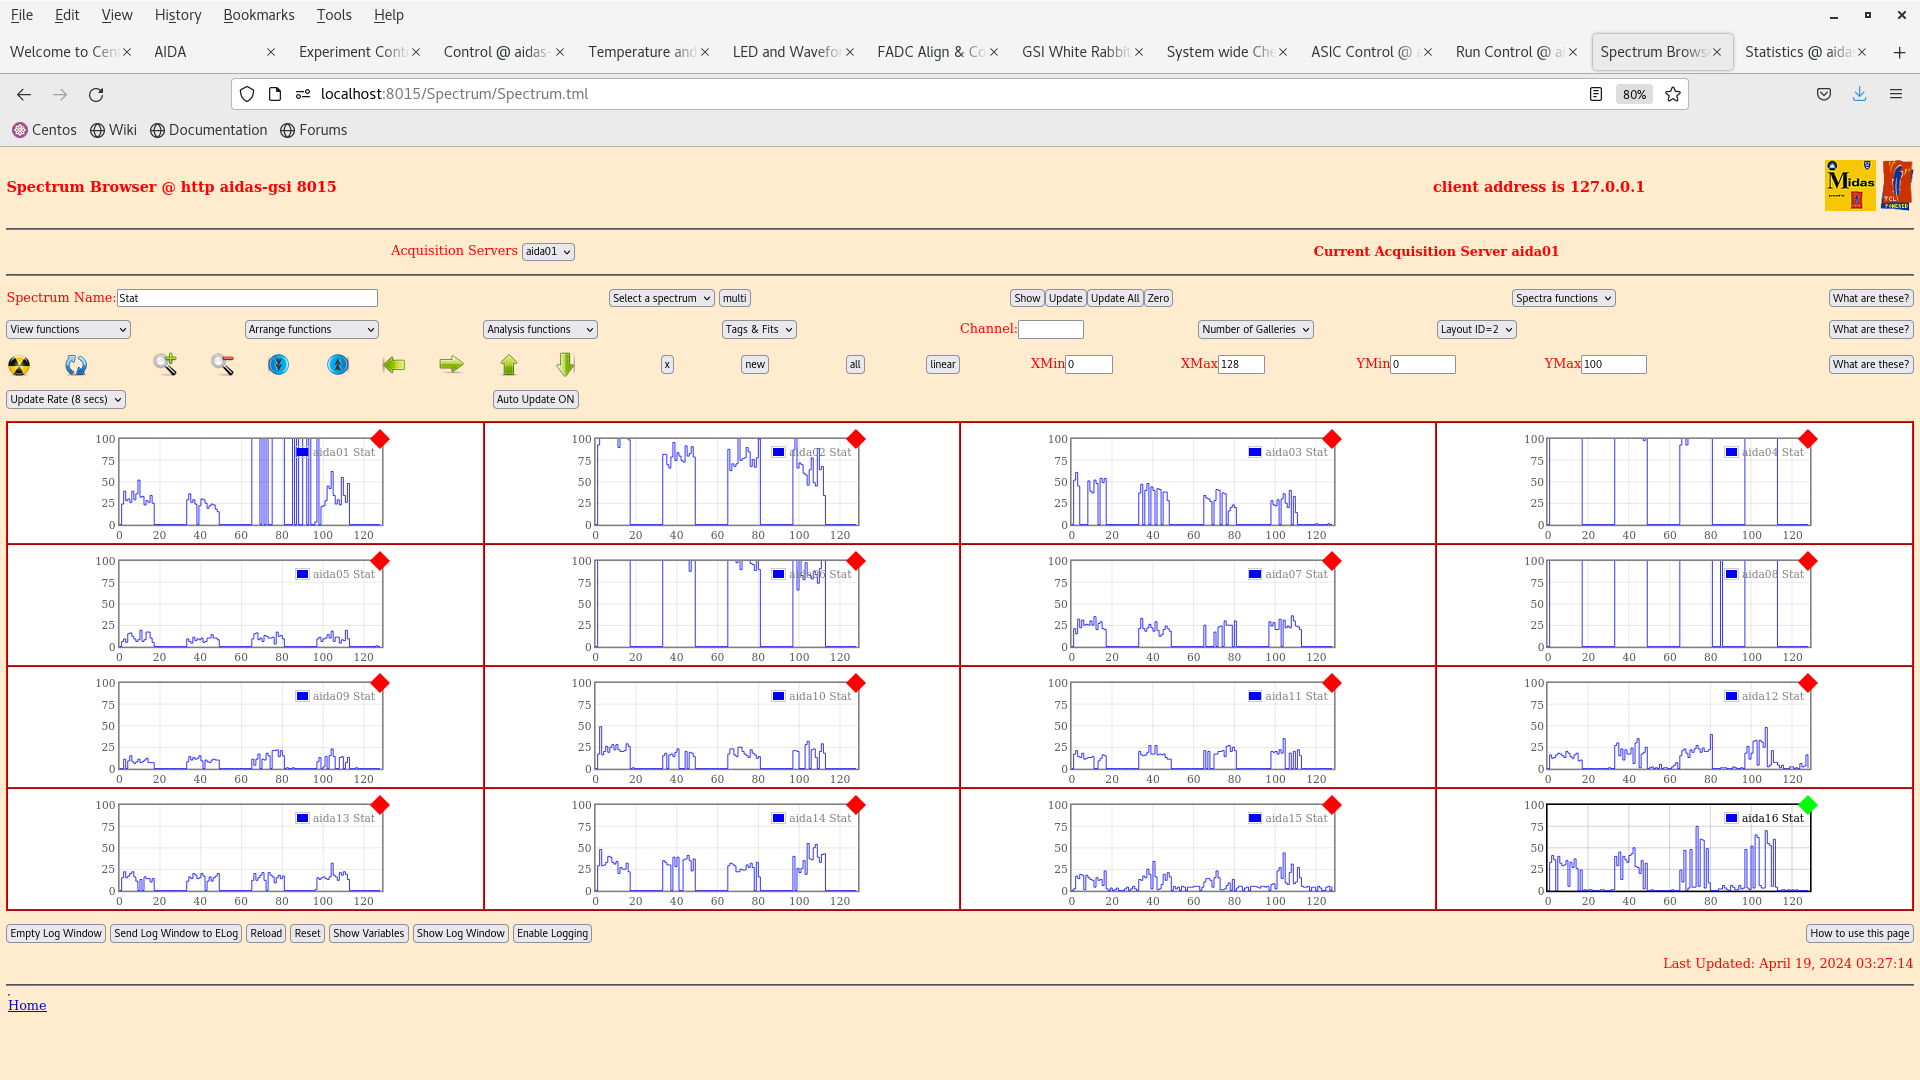Open the History menu
The width and height of the screenshot is (1920, 1080).
pyautogui.click(x=178, y=15)
